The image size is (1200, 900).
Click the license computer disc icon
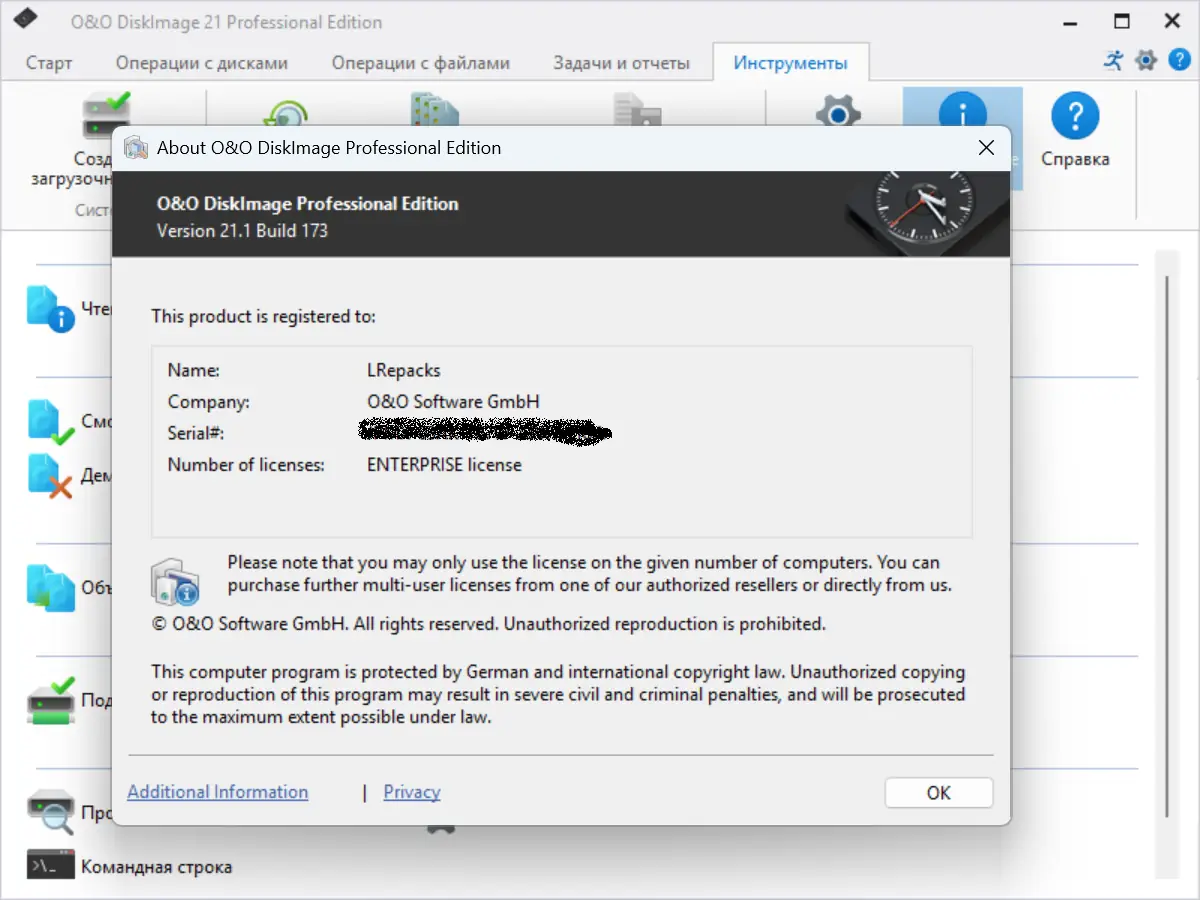pos(175,581)
